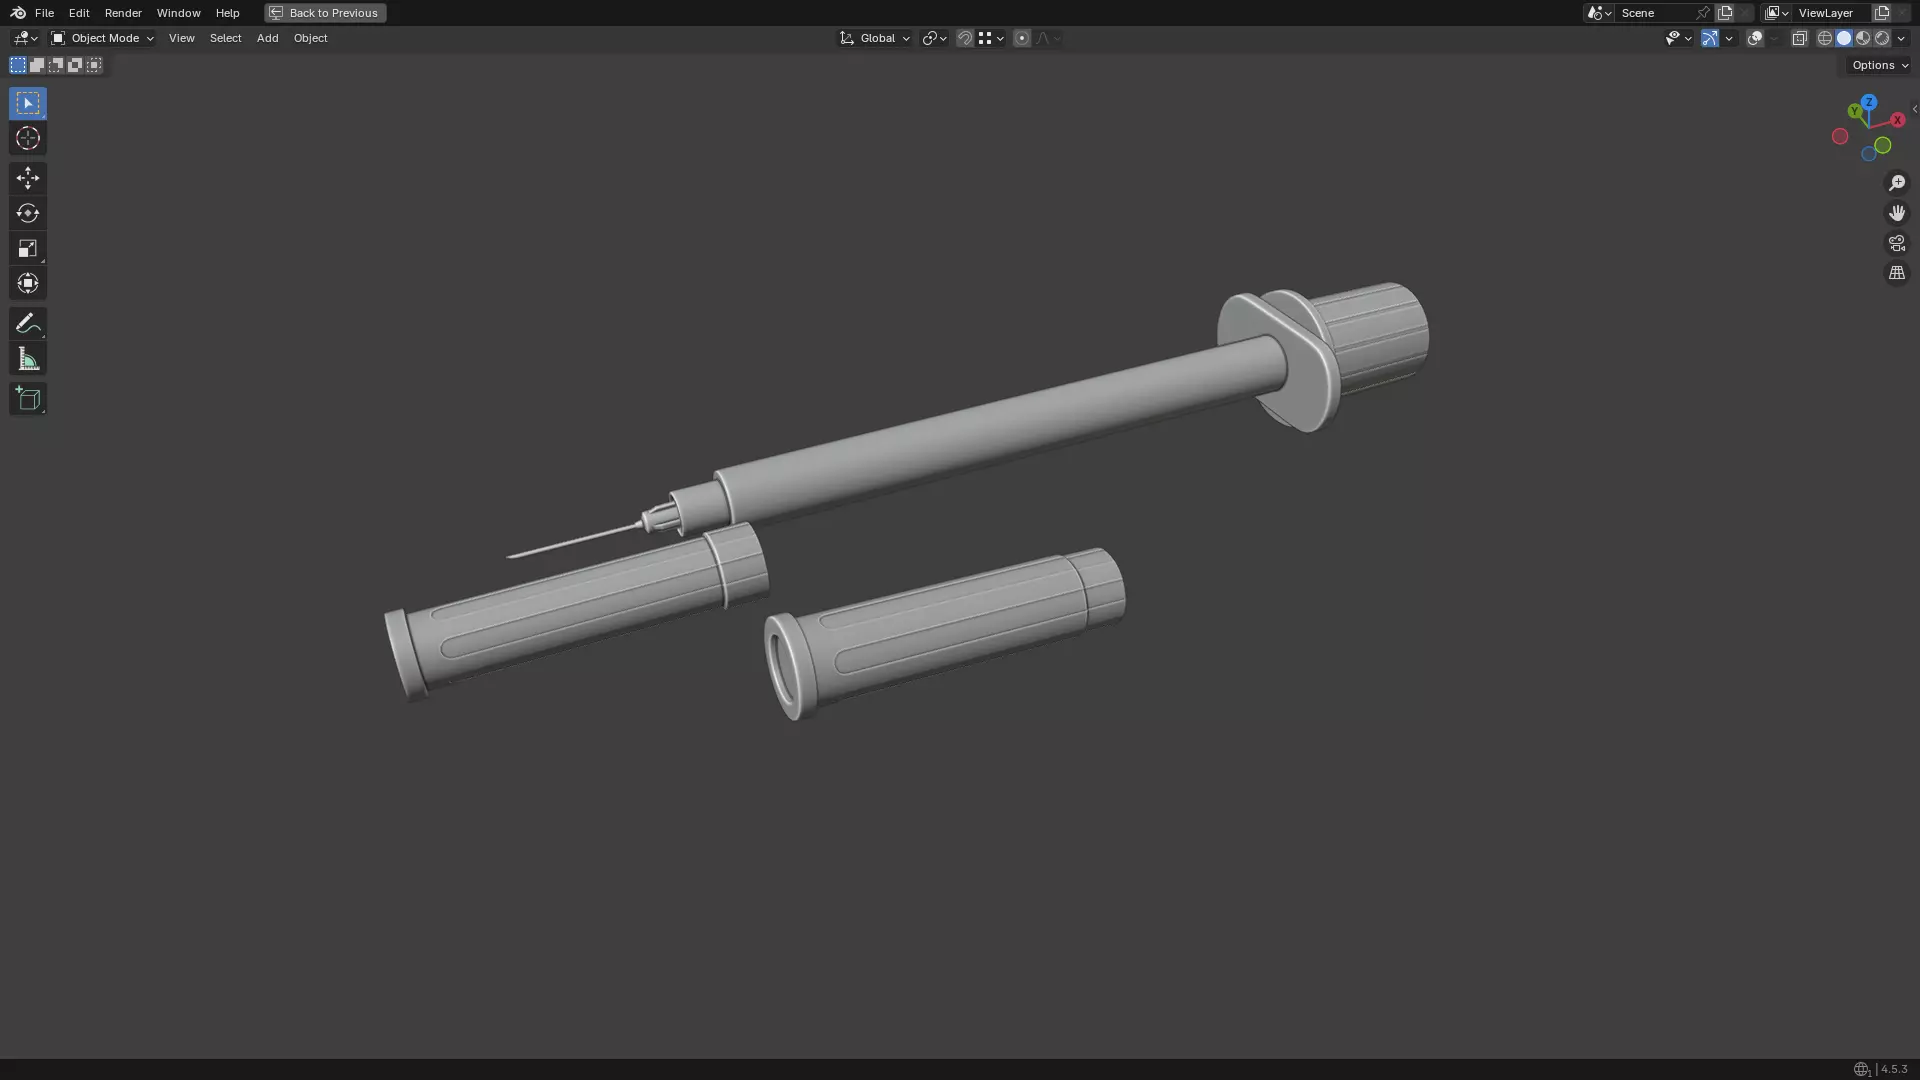1920x1080 pixels.
Task: Click the navigation gizmo Y axis
Action: coord(1855,111)
